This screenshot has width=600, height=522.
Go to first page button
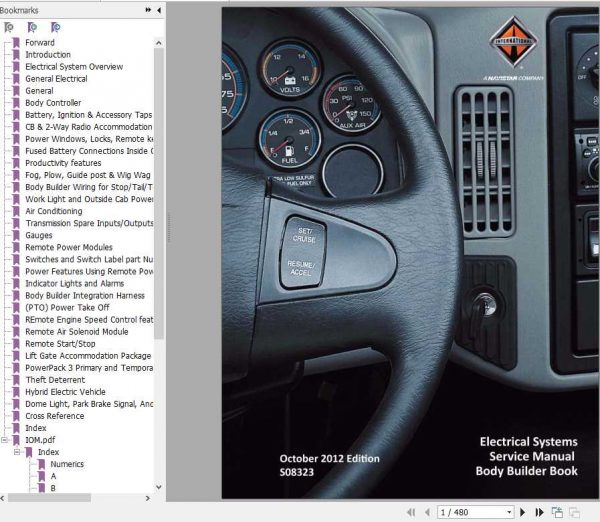[411, 512]
